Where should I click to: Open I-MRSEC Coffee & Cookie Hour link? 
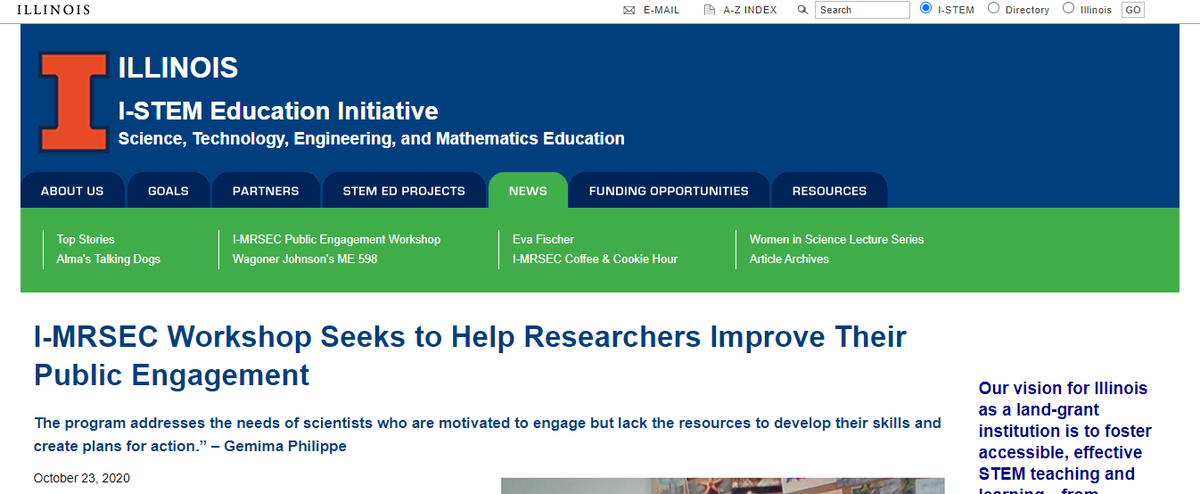click(595, 259)
